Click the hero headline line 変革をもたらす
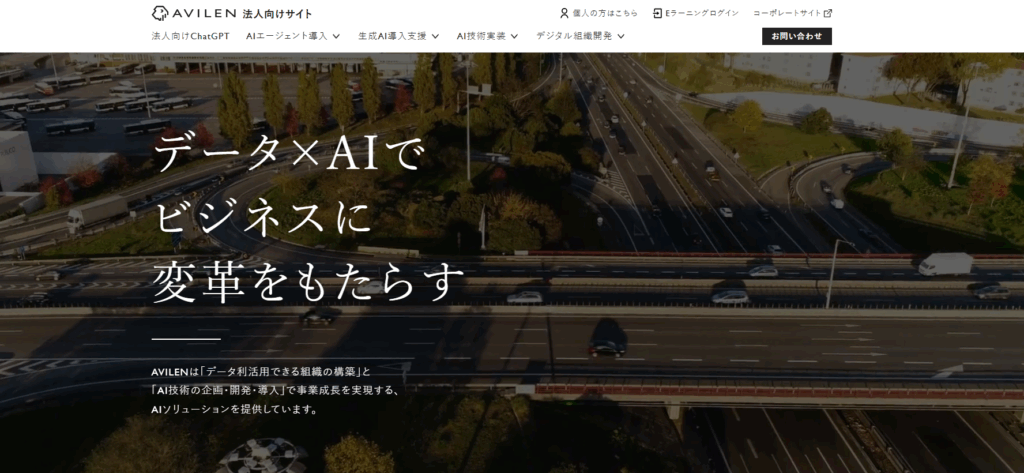This screenshot has height=473, width=1024. pos(308,281)
